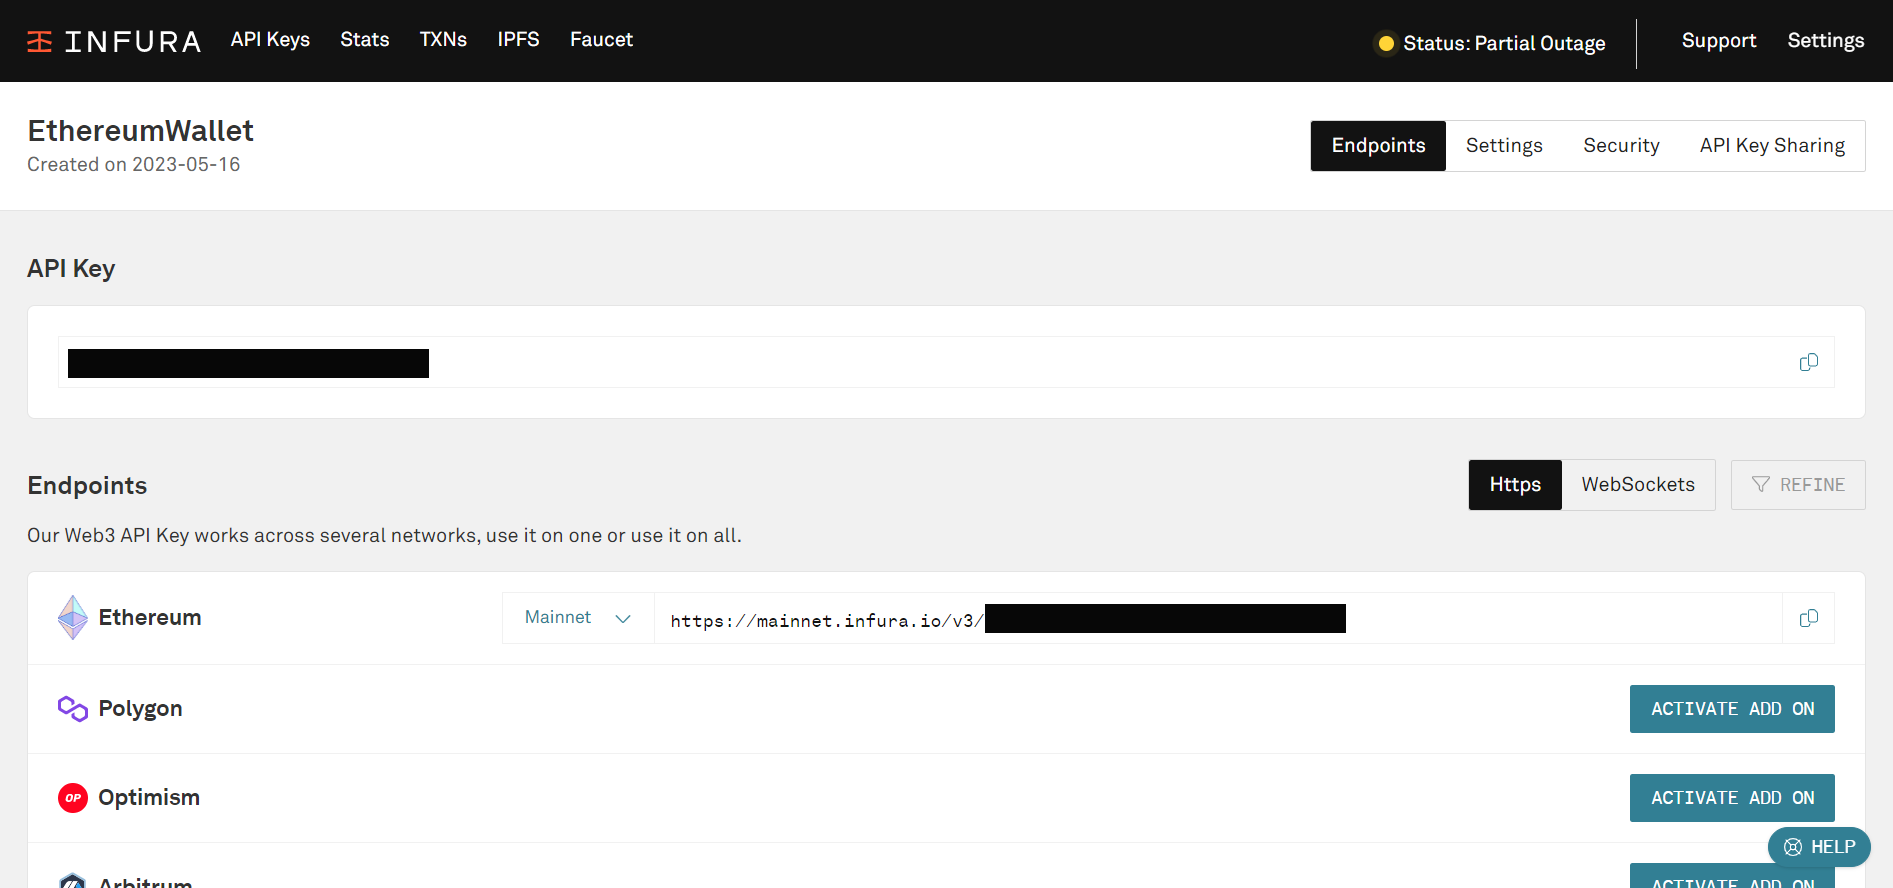
Task: Click the Infura logo
Action: [x=114, y=41]
